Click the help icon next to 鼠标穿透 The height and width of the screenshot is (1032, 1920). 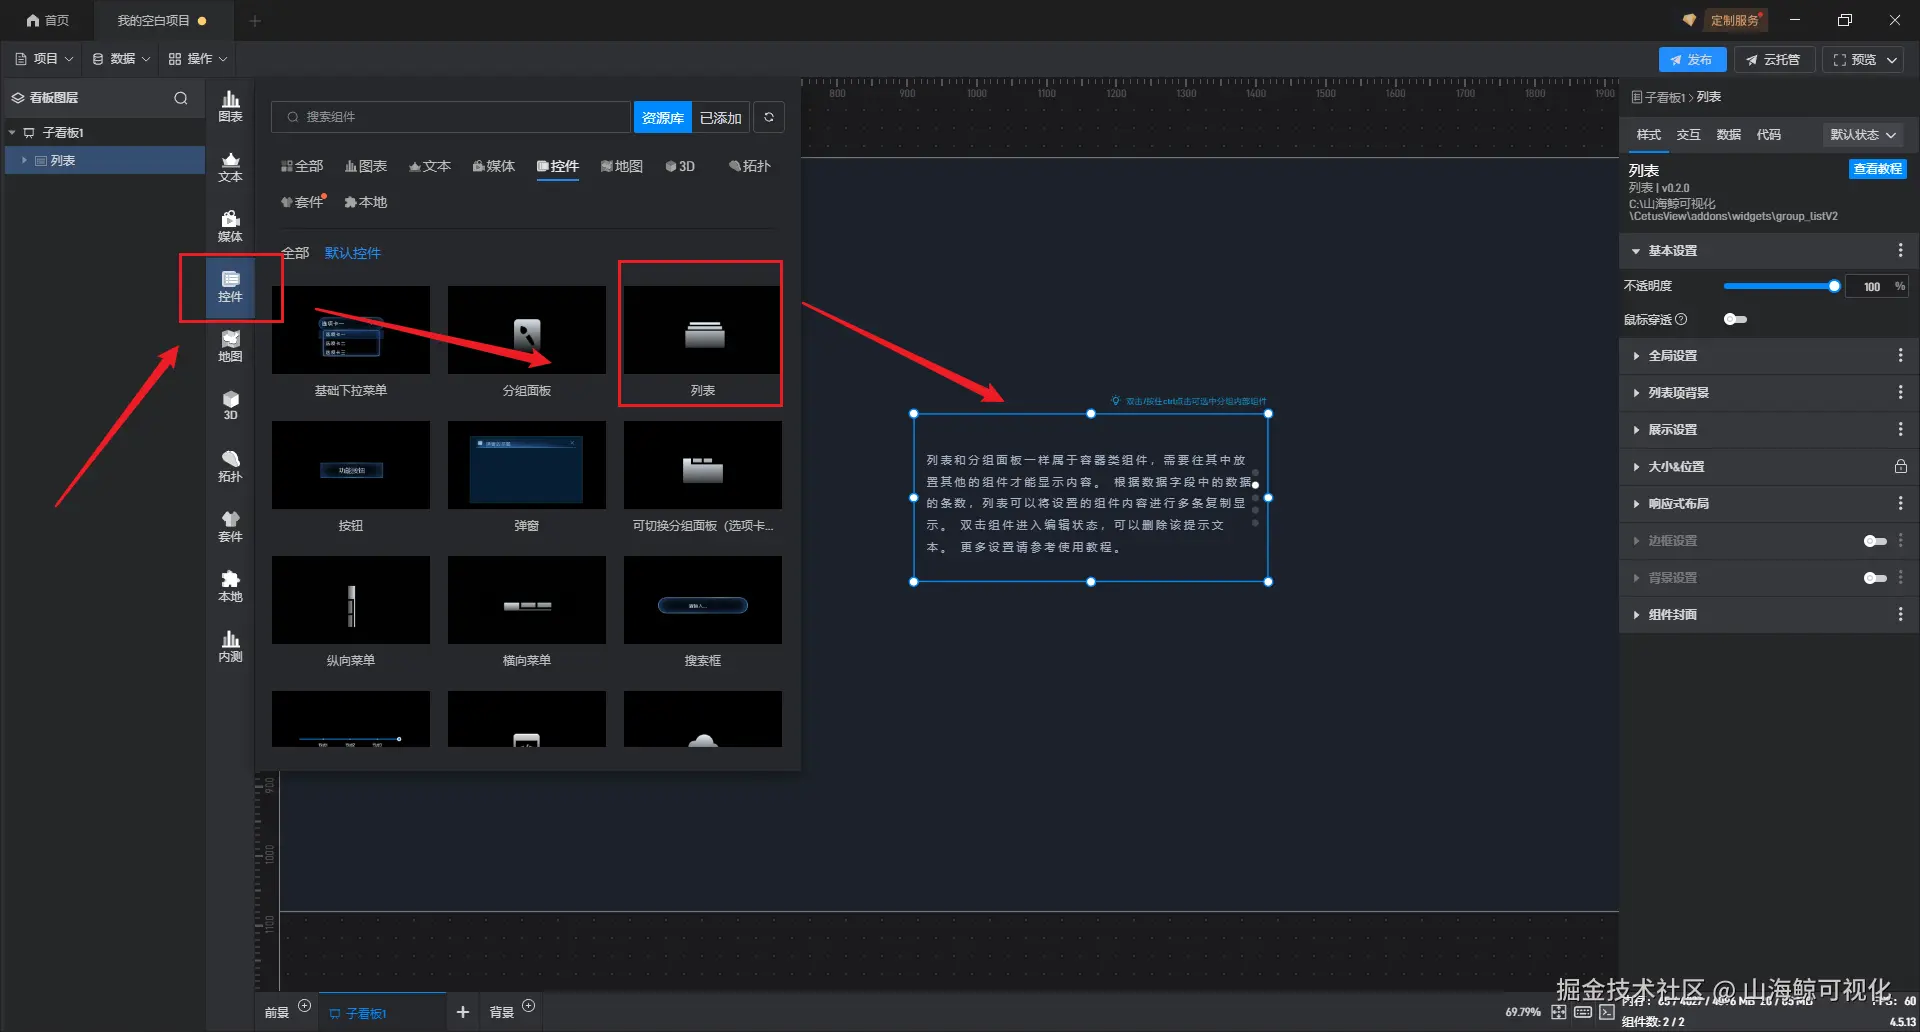[x=1681, y=320]
